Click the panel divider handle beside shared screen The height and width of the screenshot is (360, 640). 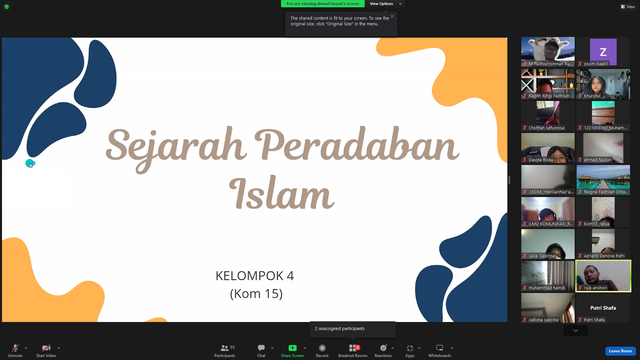tap(509, 180)
